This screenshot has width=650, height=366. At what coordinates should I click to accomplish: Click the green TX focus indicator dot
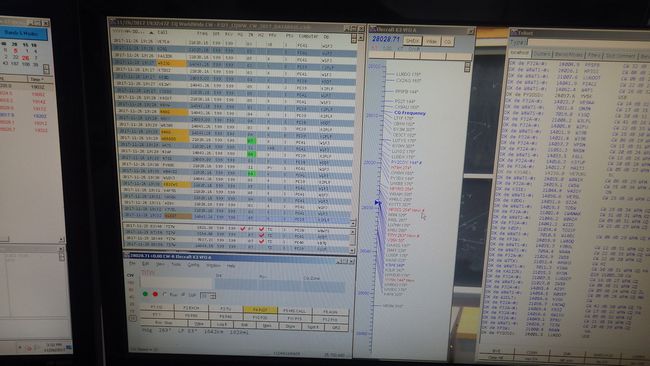point(145,293)
